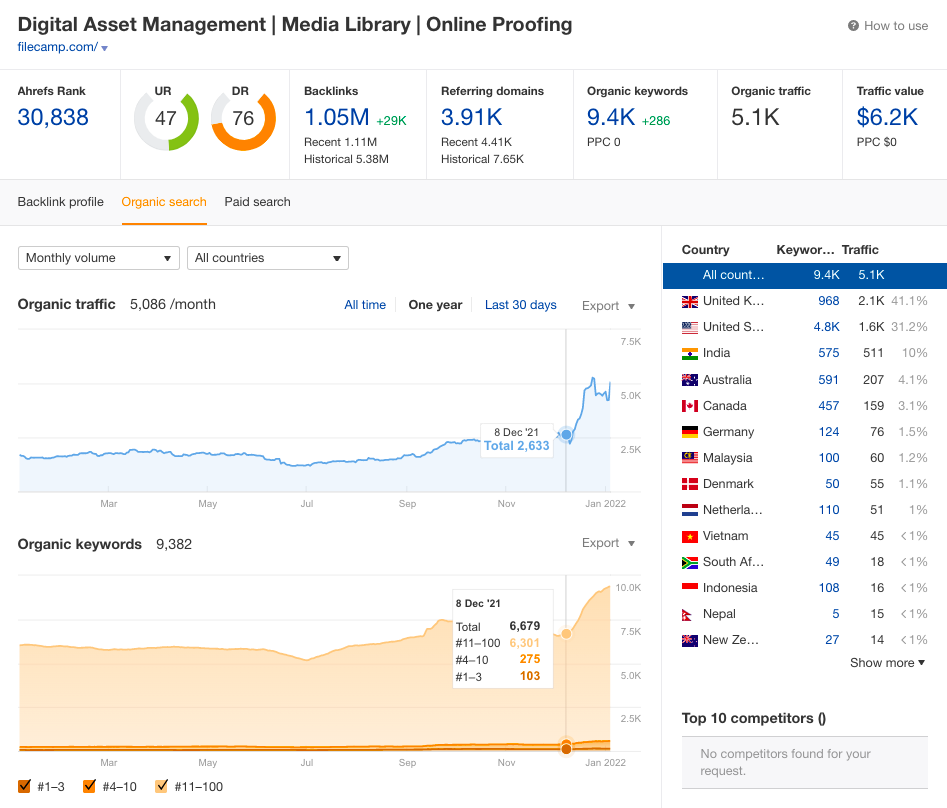This screenshot has width=947, height=808.
Task: Click the Traffic value $6.2K
Action: [x=887, y=117]
